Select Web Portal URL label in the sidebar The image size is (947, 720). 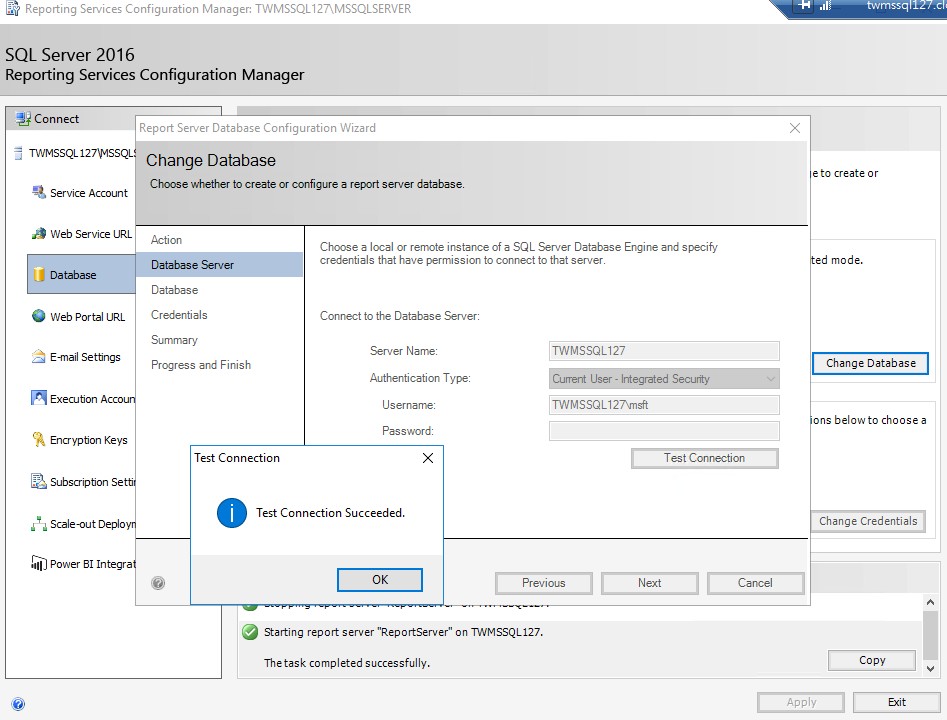(x=88, y=317)
